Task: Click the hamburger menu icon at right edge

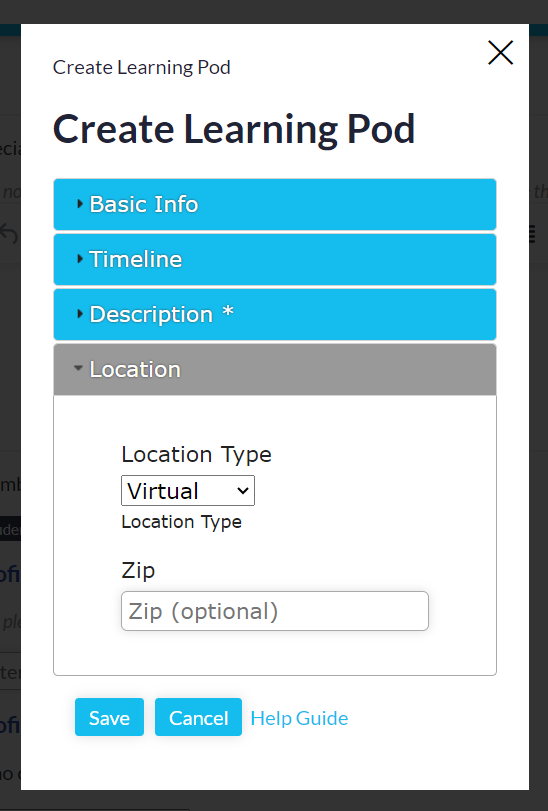Action: [x=531, y=234]
